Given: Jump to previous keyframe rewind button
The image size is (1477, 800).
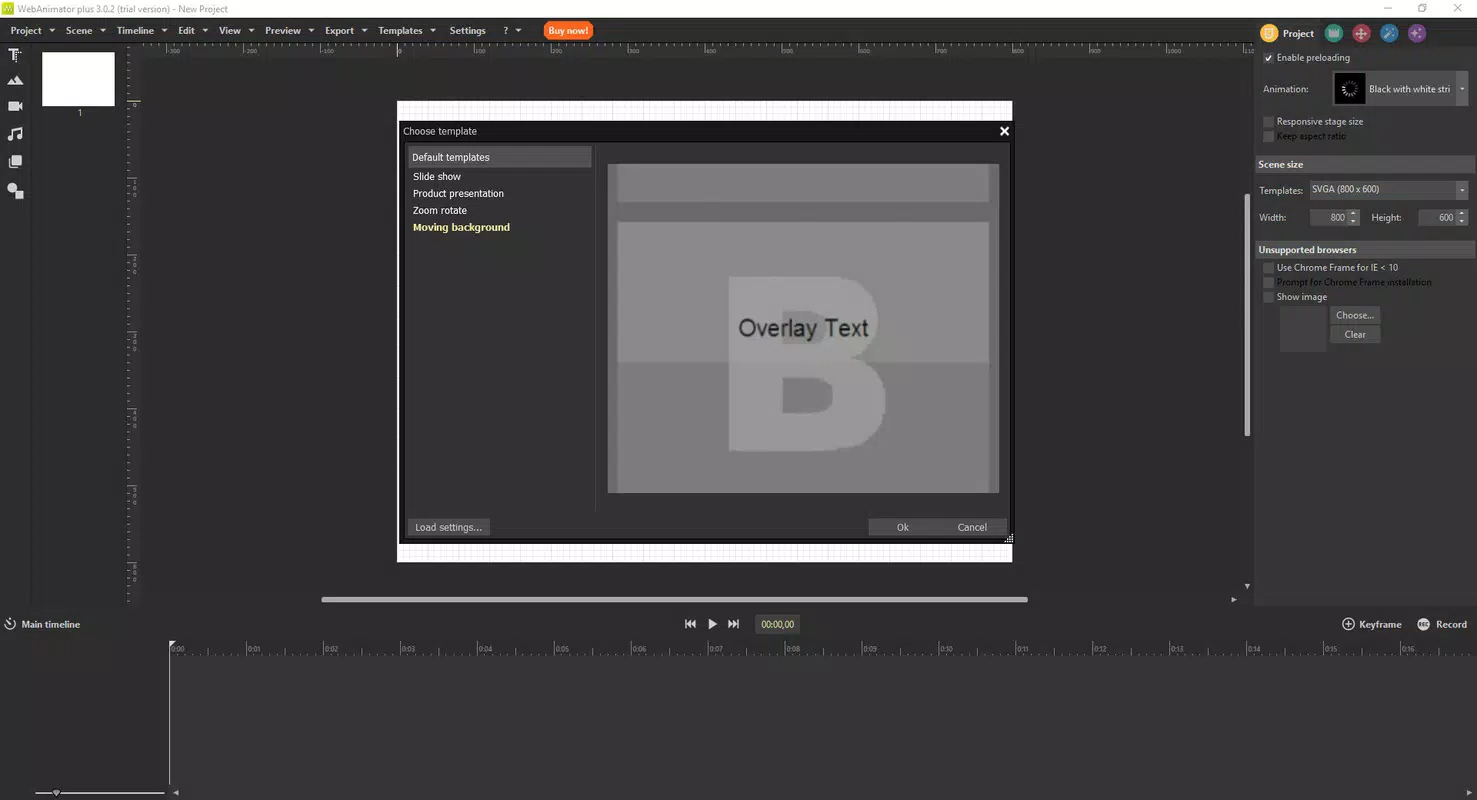Looking at the screenshot, I should [690, 624].
